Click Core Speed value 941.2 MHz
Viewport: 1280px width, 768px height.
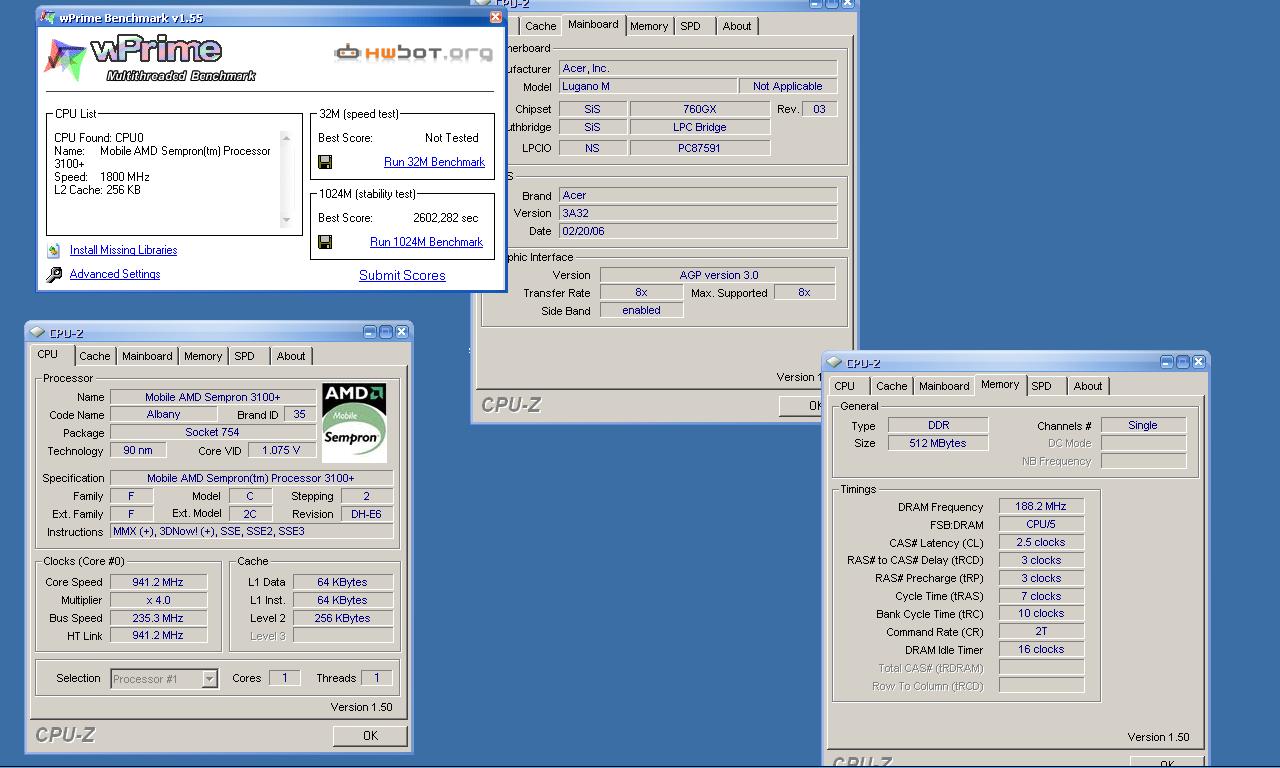[158, 582]
